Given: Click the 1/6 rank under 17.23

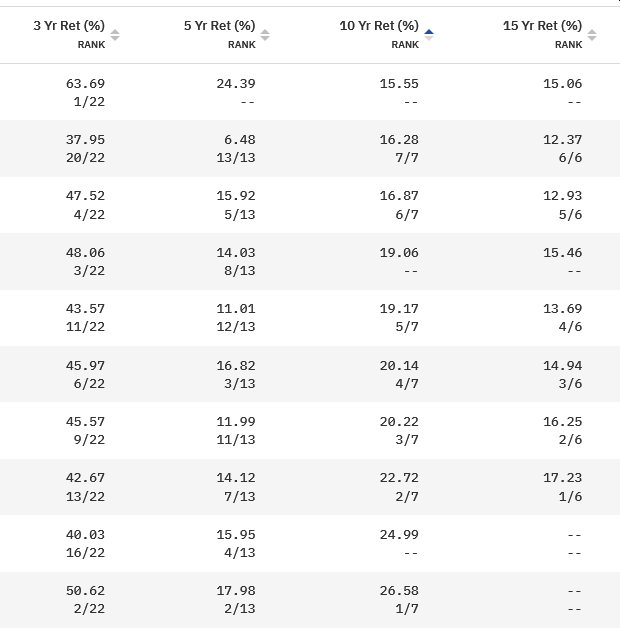Looking at the screenshot, I should [570, 497].
